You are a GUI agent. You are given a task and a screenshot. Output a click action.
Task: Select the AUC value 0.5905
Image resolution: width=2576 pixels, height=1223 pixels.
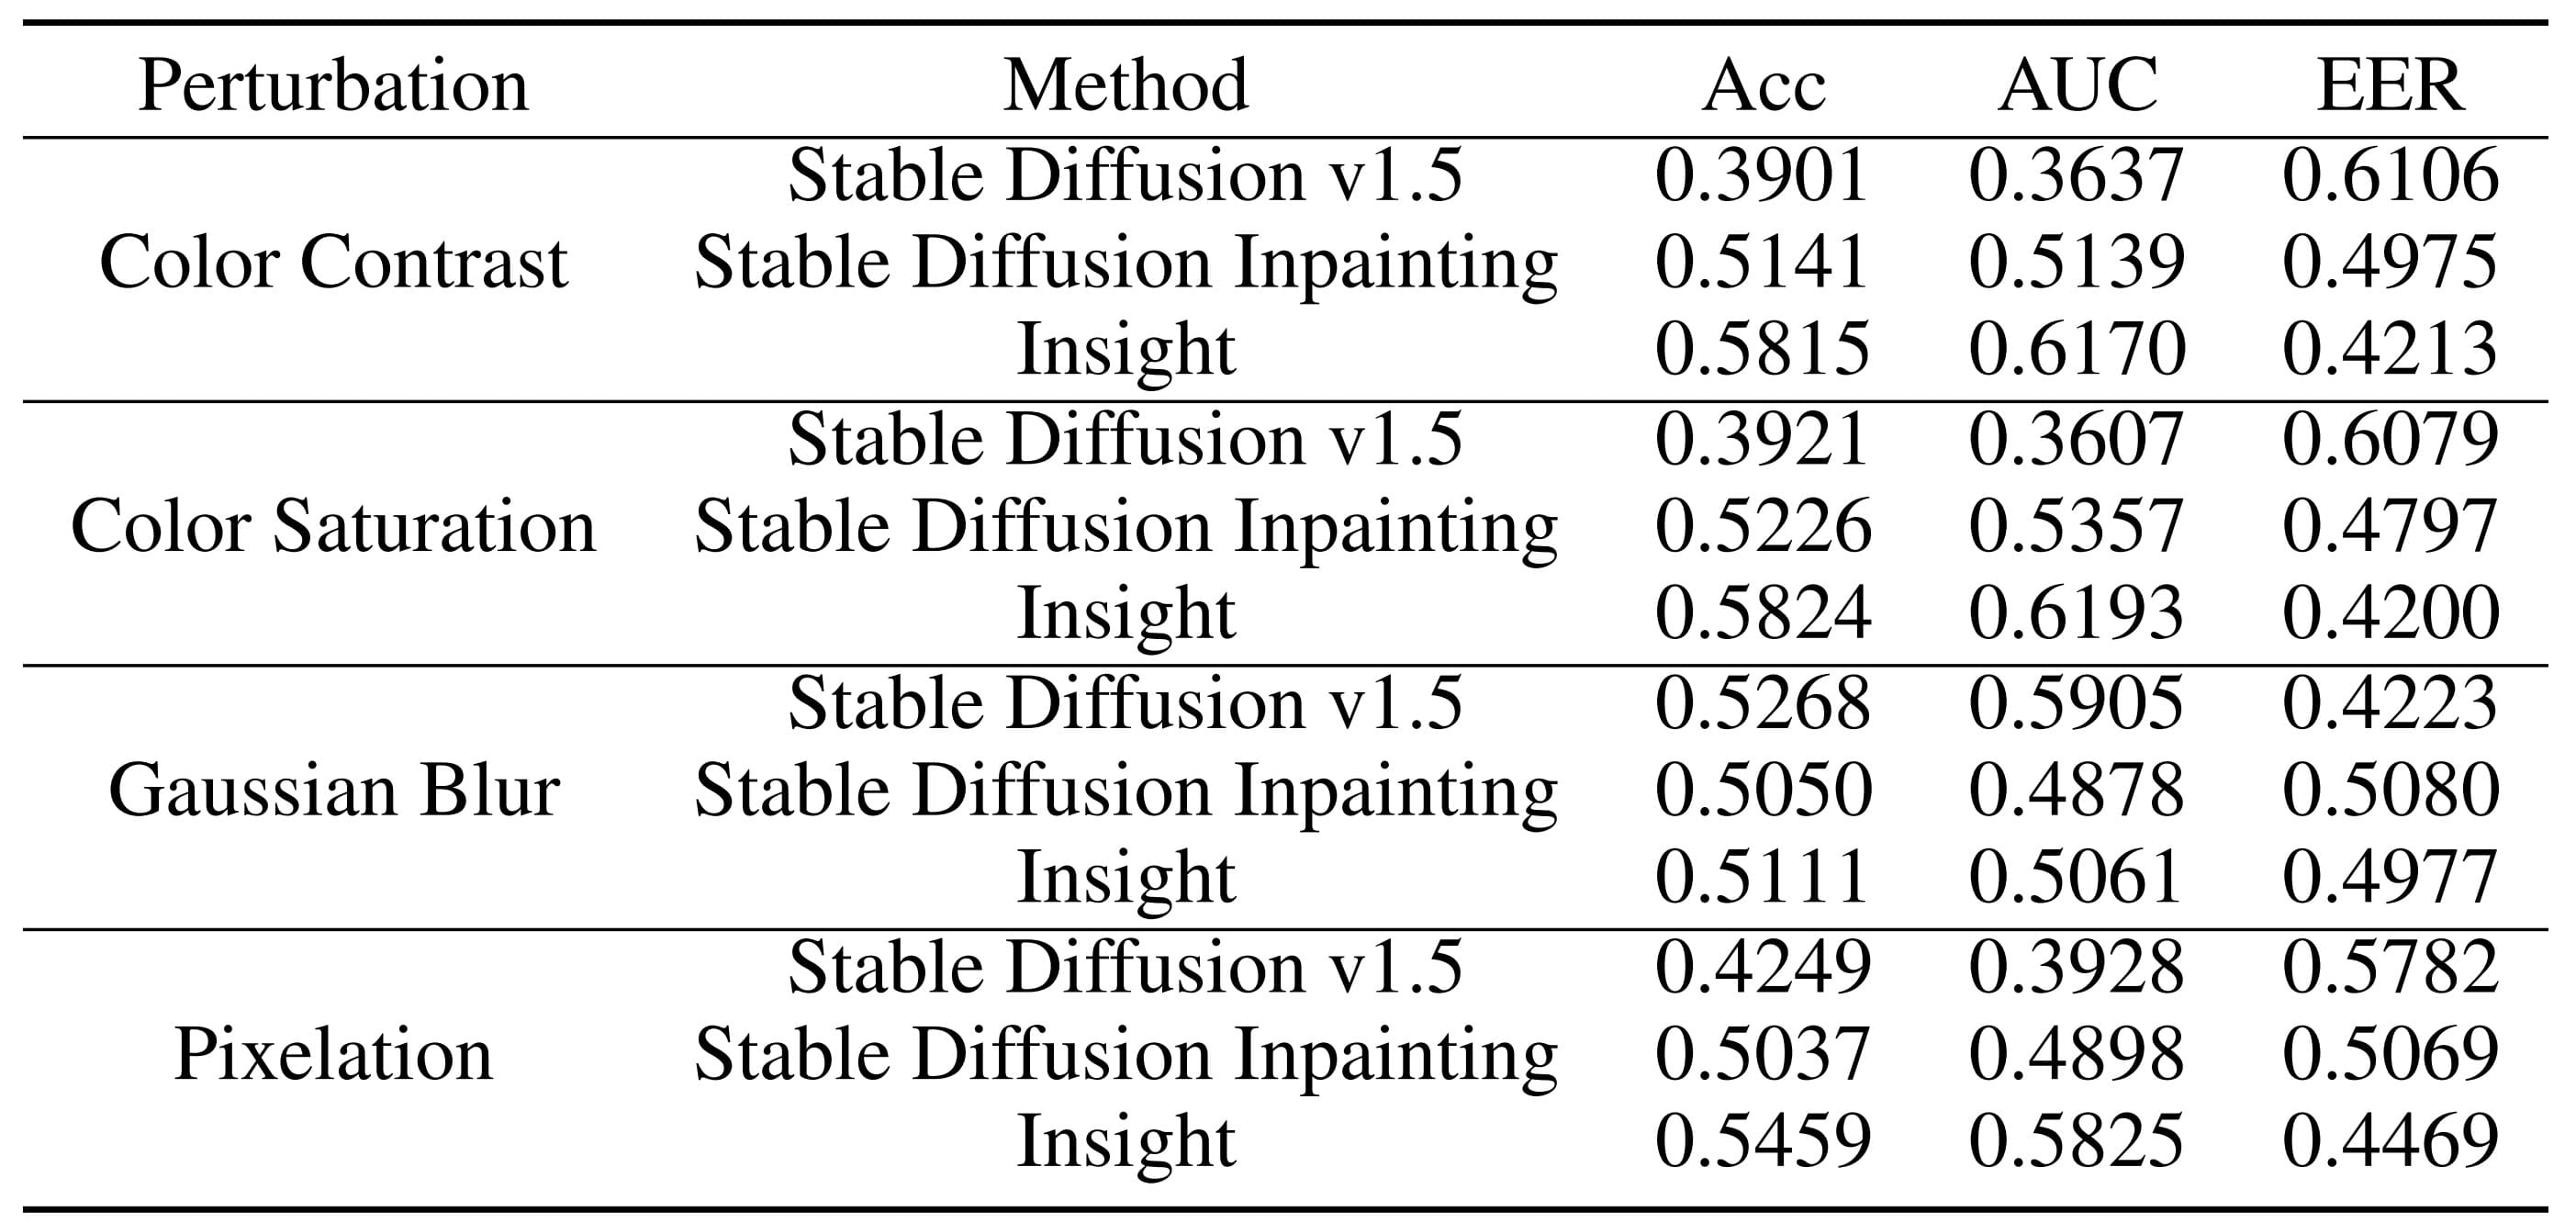pyautogui.click(x=2077, y=703)
